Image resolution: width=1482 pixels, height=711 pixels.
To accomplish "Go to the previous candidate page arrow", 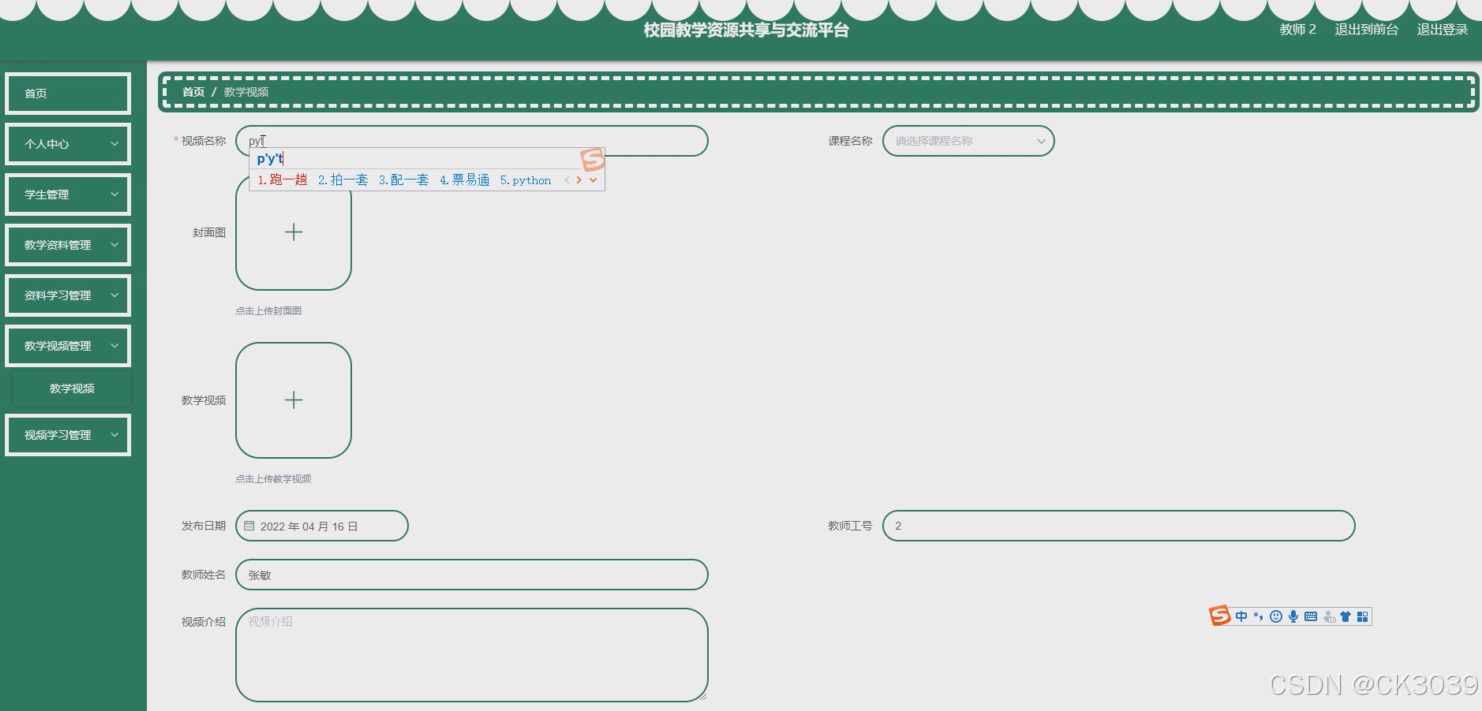I will [x=567, y=181].
